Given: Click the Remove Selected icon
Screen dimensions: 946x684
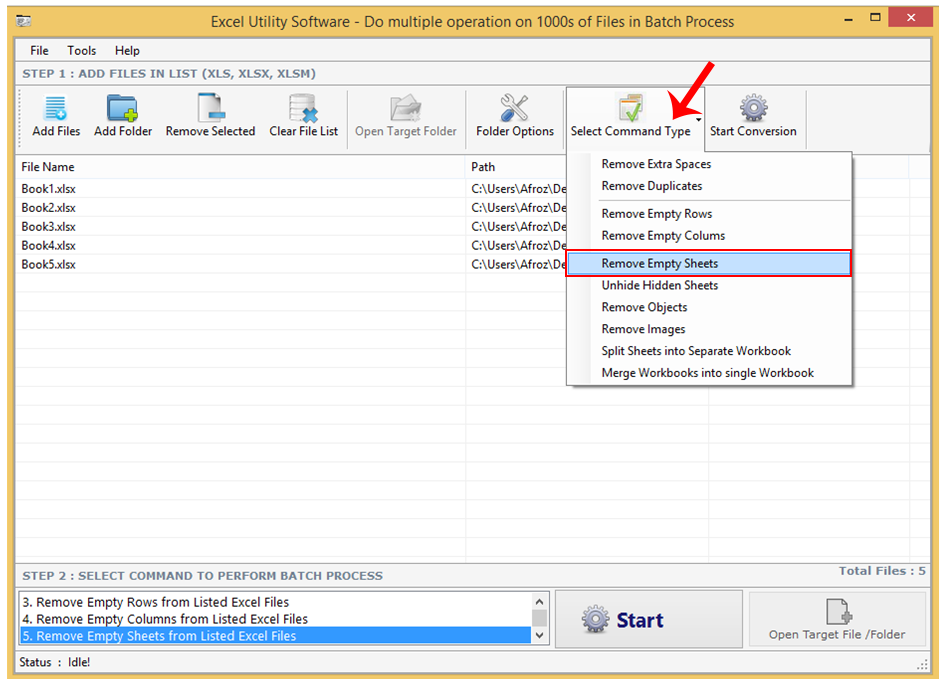Looking at the screenshot, I should [211, 109].
